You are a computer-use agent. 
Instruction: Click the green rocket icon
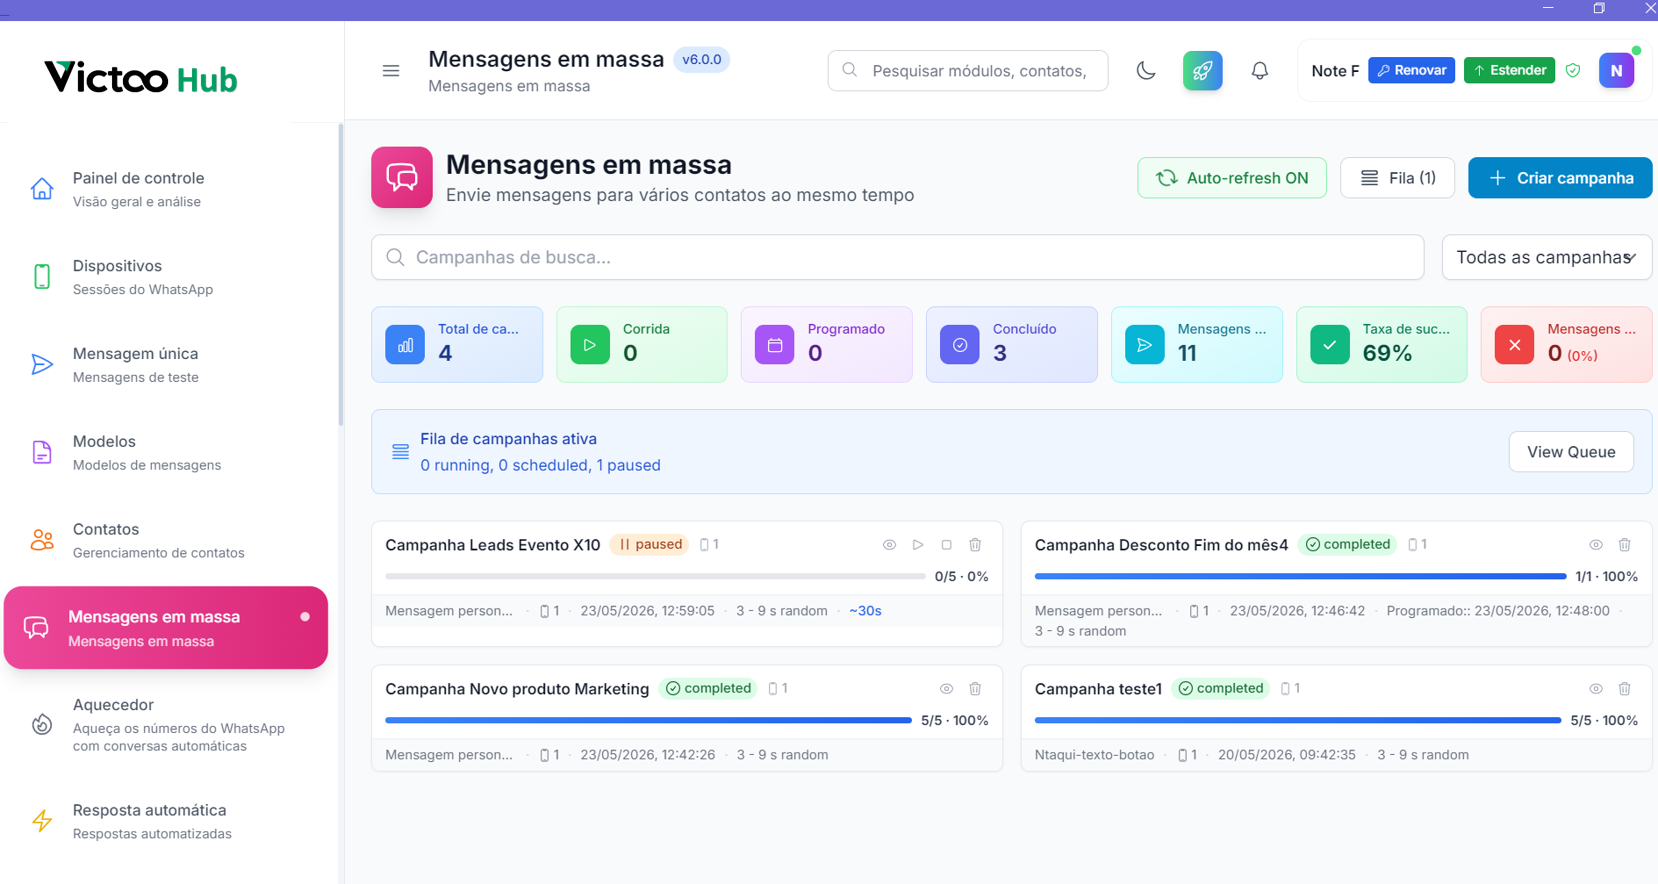click(1202, 71)
